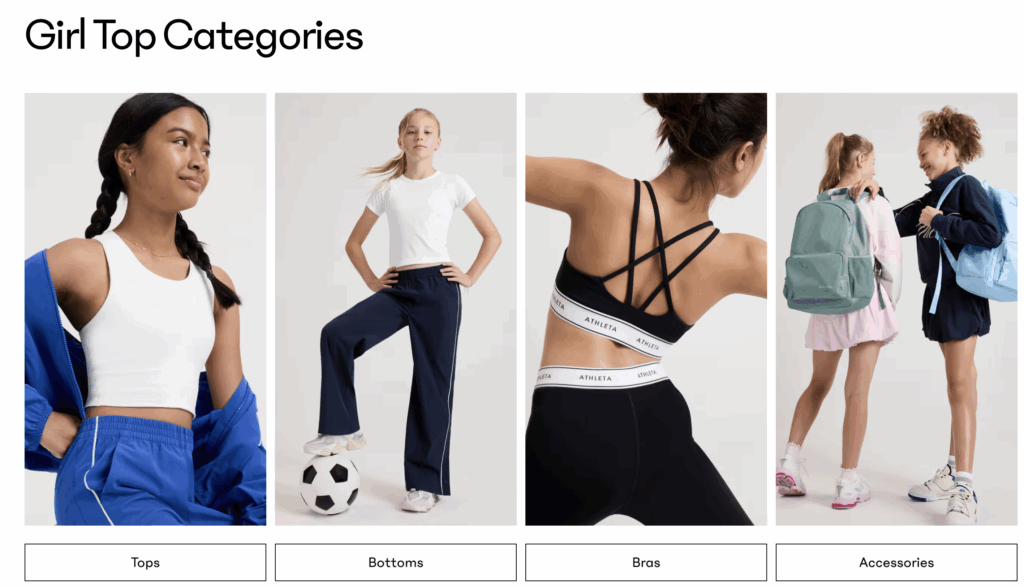This screenshot has height=587, width=1024.
Task: Click the white t-shirt on soccer girl
Action: (x=420, y=219)
